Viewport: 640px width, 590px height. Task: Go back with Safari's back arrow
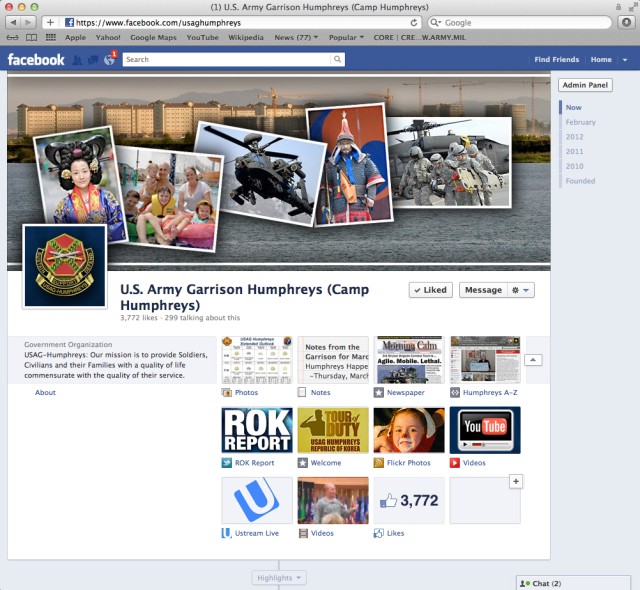click(13, 22)
